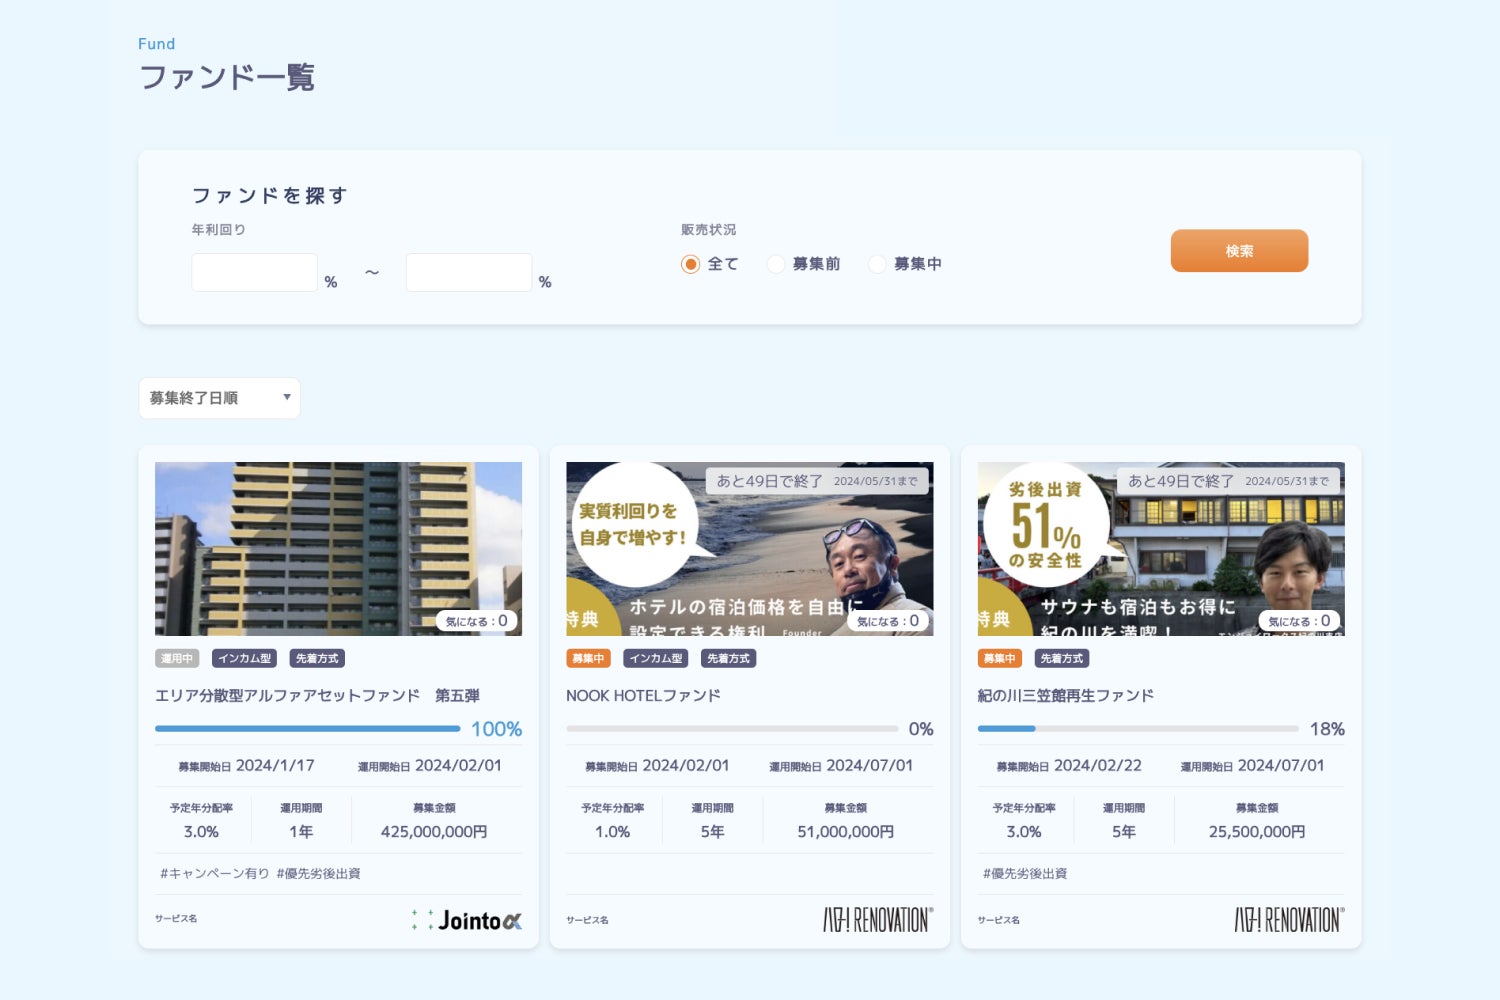Click the 2024/1/17 募集開始日 value
Viewport: 1500px width, 1000px height.
pyautogui.click(x=275, y=765)
